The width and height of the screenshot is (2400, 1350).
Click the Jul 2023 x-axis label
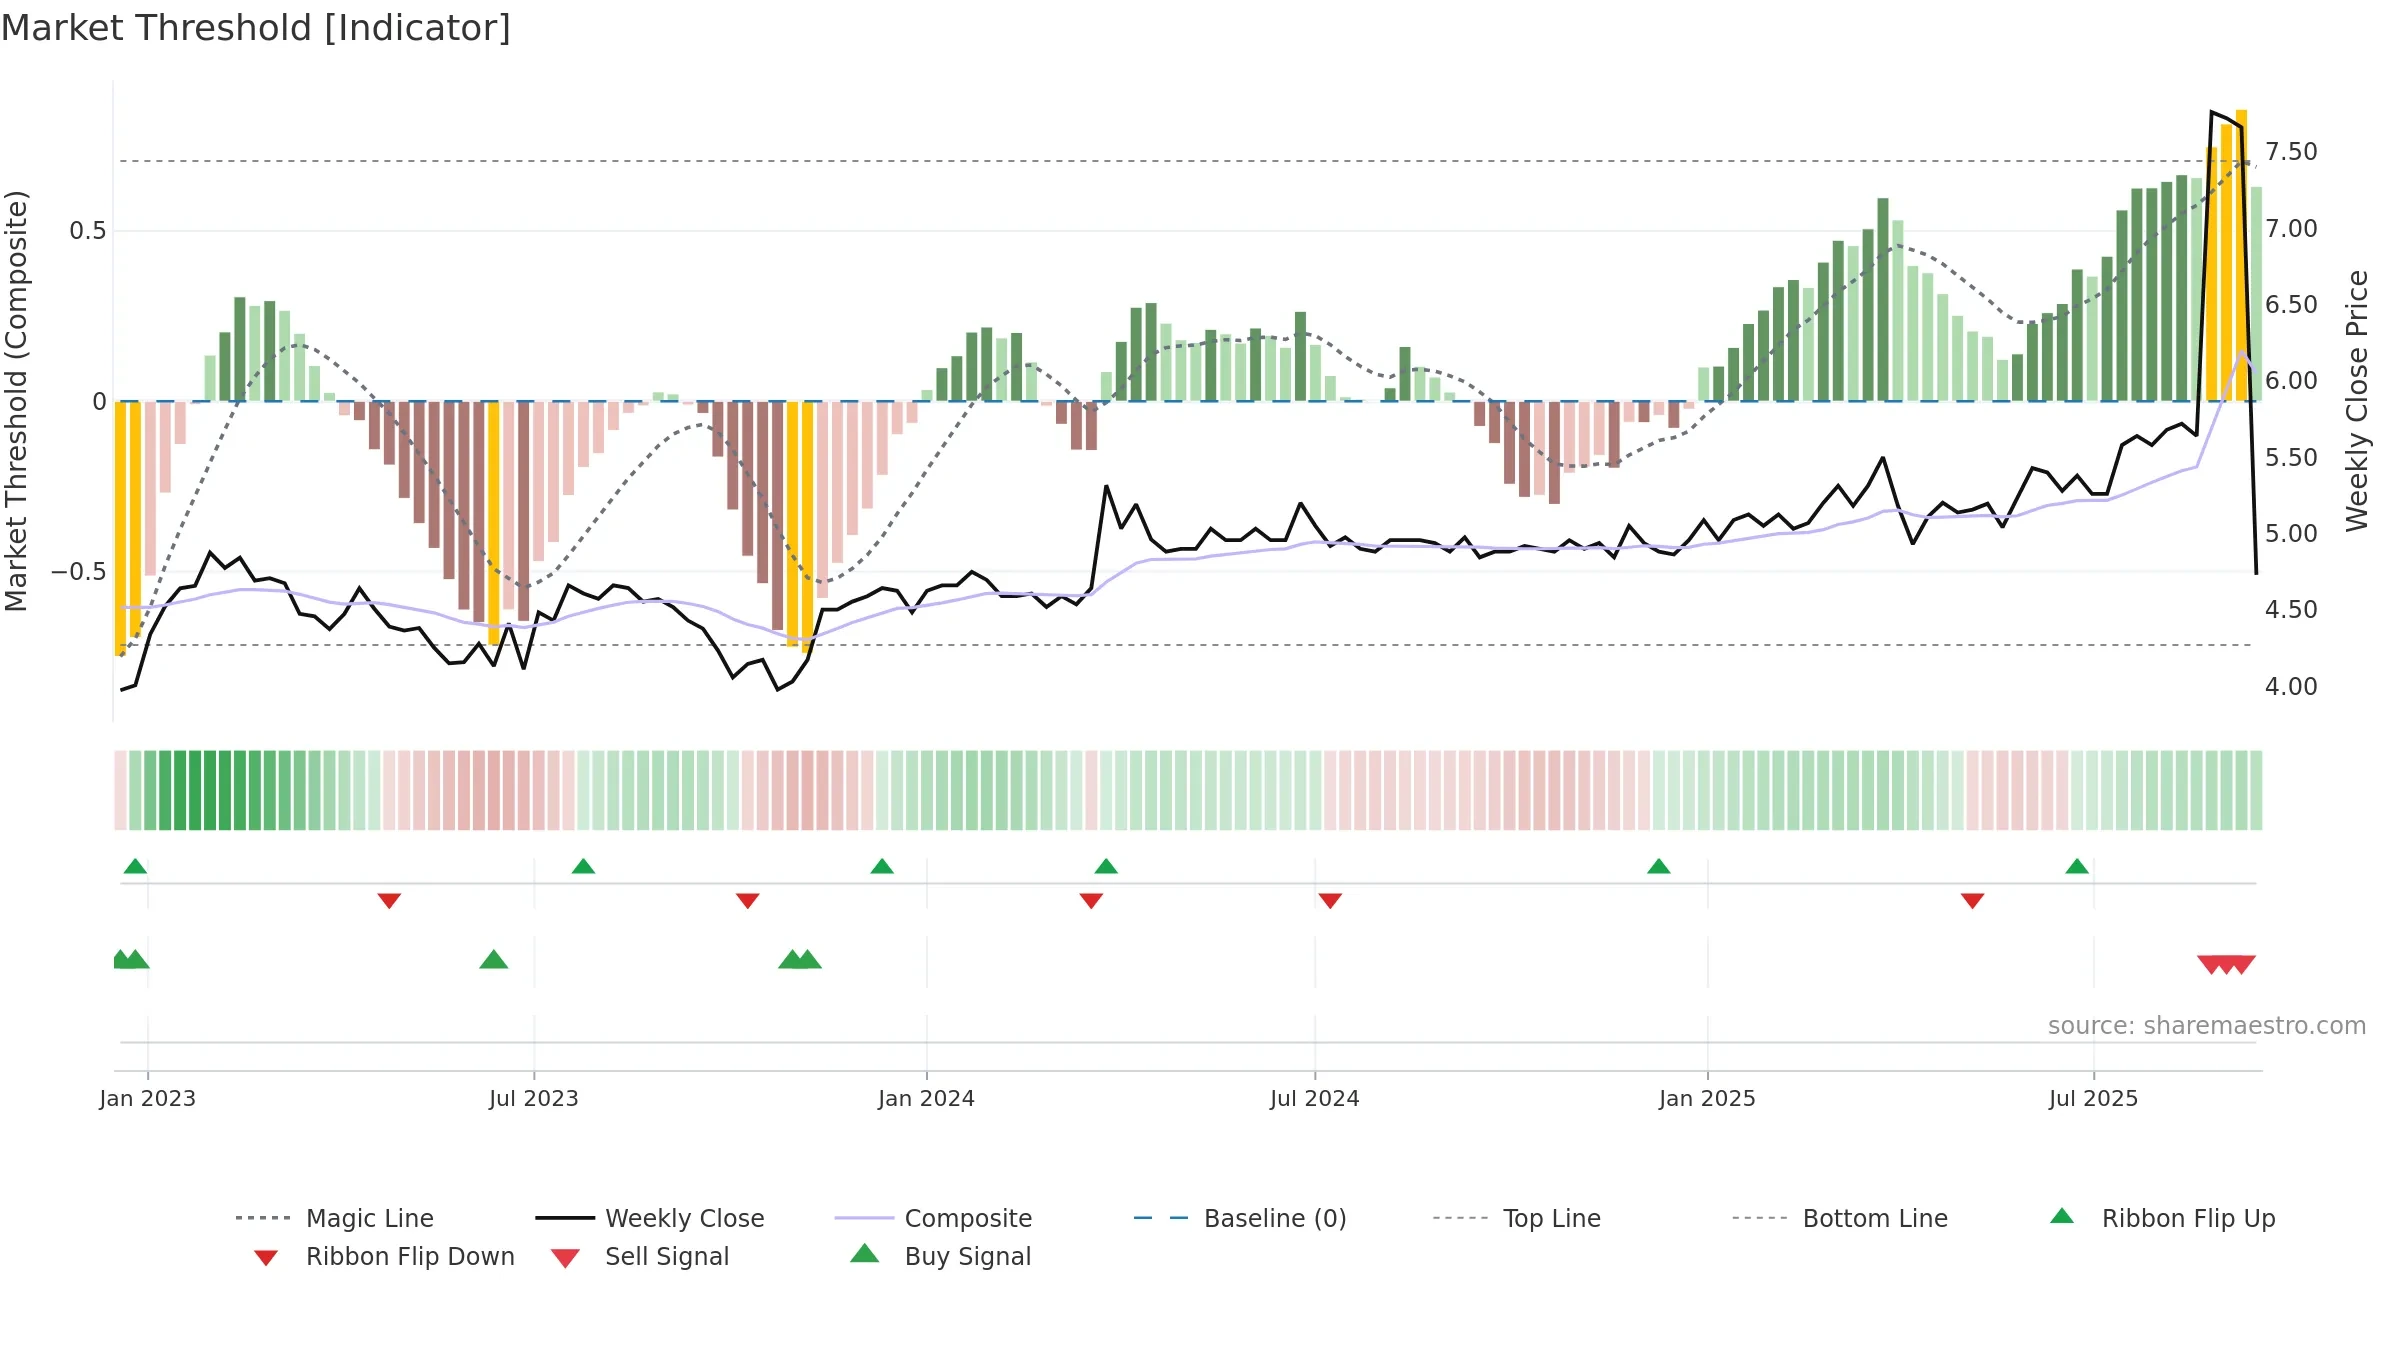(x=534, y=1098)
